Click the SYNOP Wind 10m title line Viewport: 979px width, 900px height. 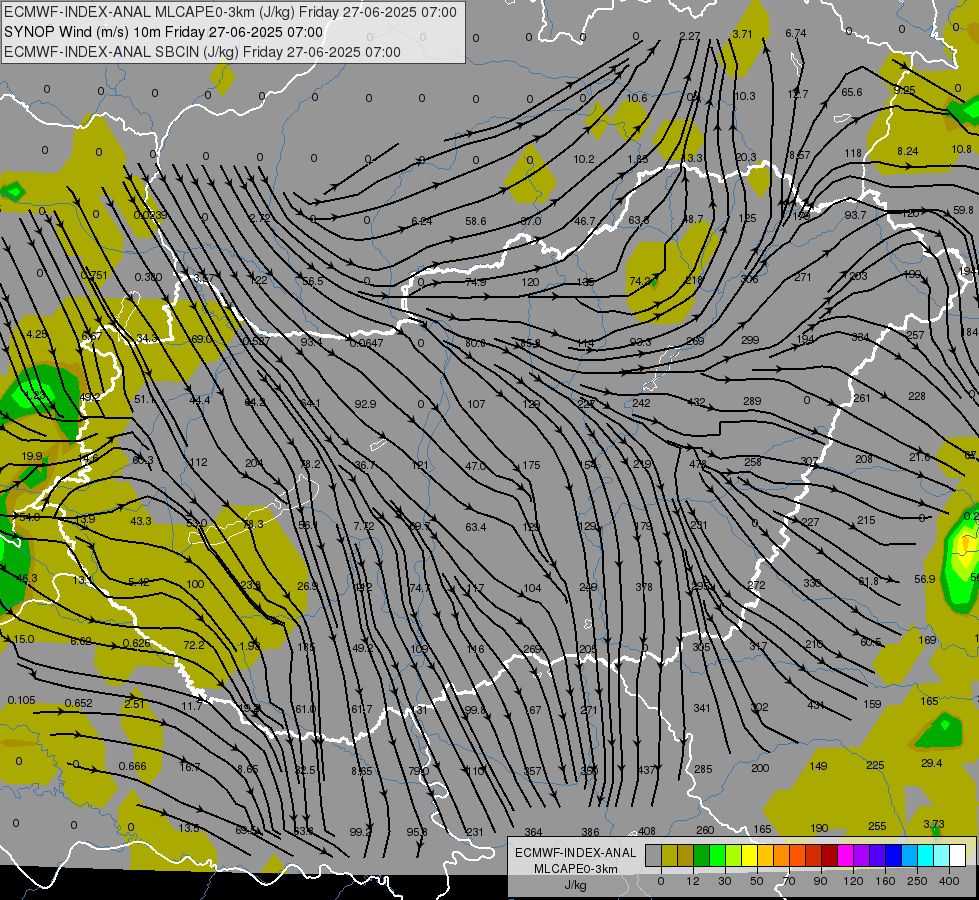[164, 32]
